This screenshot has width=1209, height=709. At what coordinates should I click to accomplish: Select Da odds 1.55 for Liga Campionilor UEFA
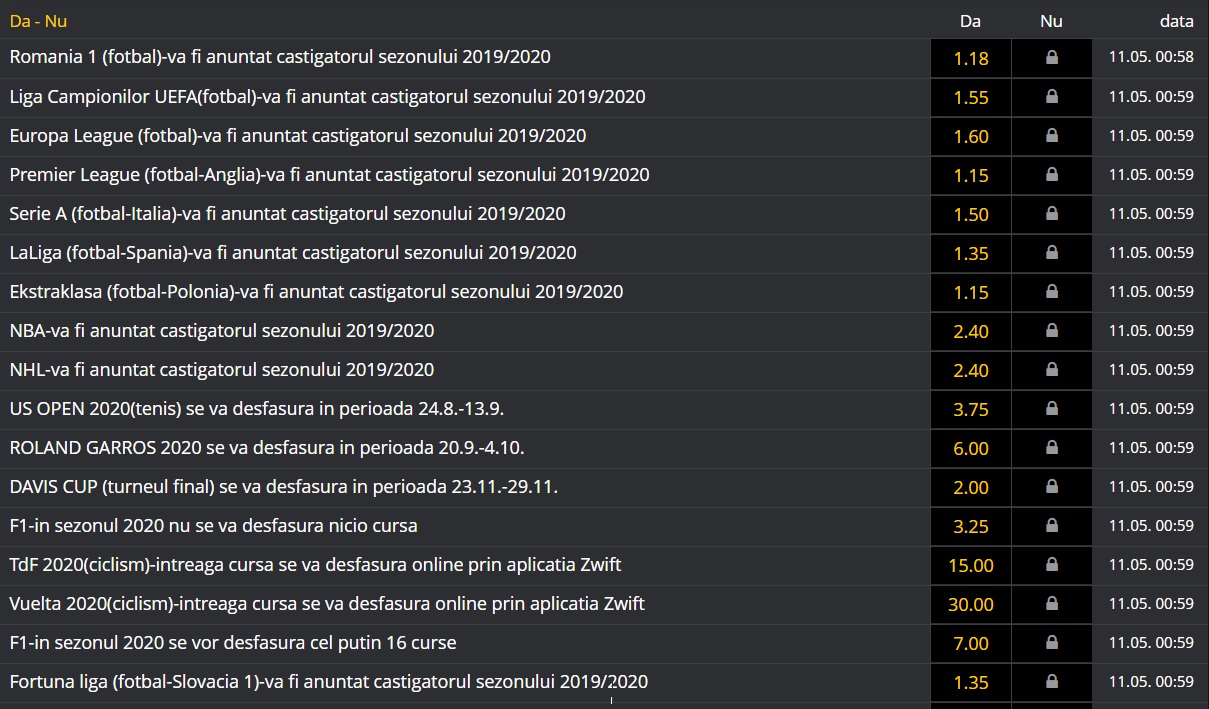[970, 97]
